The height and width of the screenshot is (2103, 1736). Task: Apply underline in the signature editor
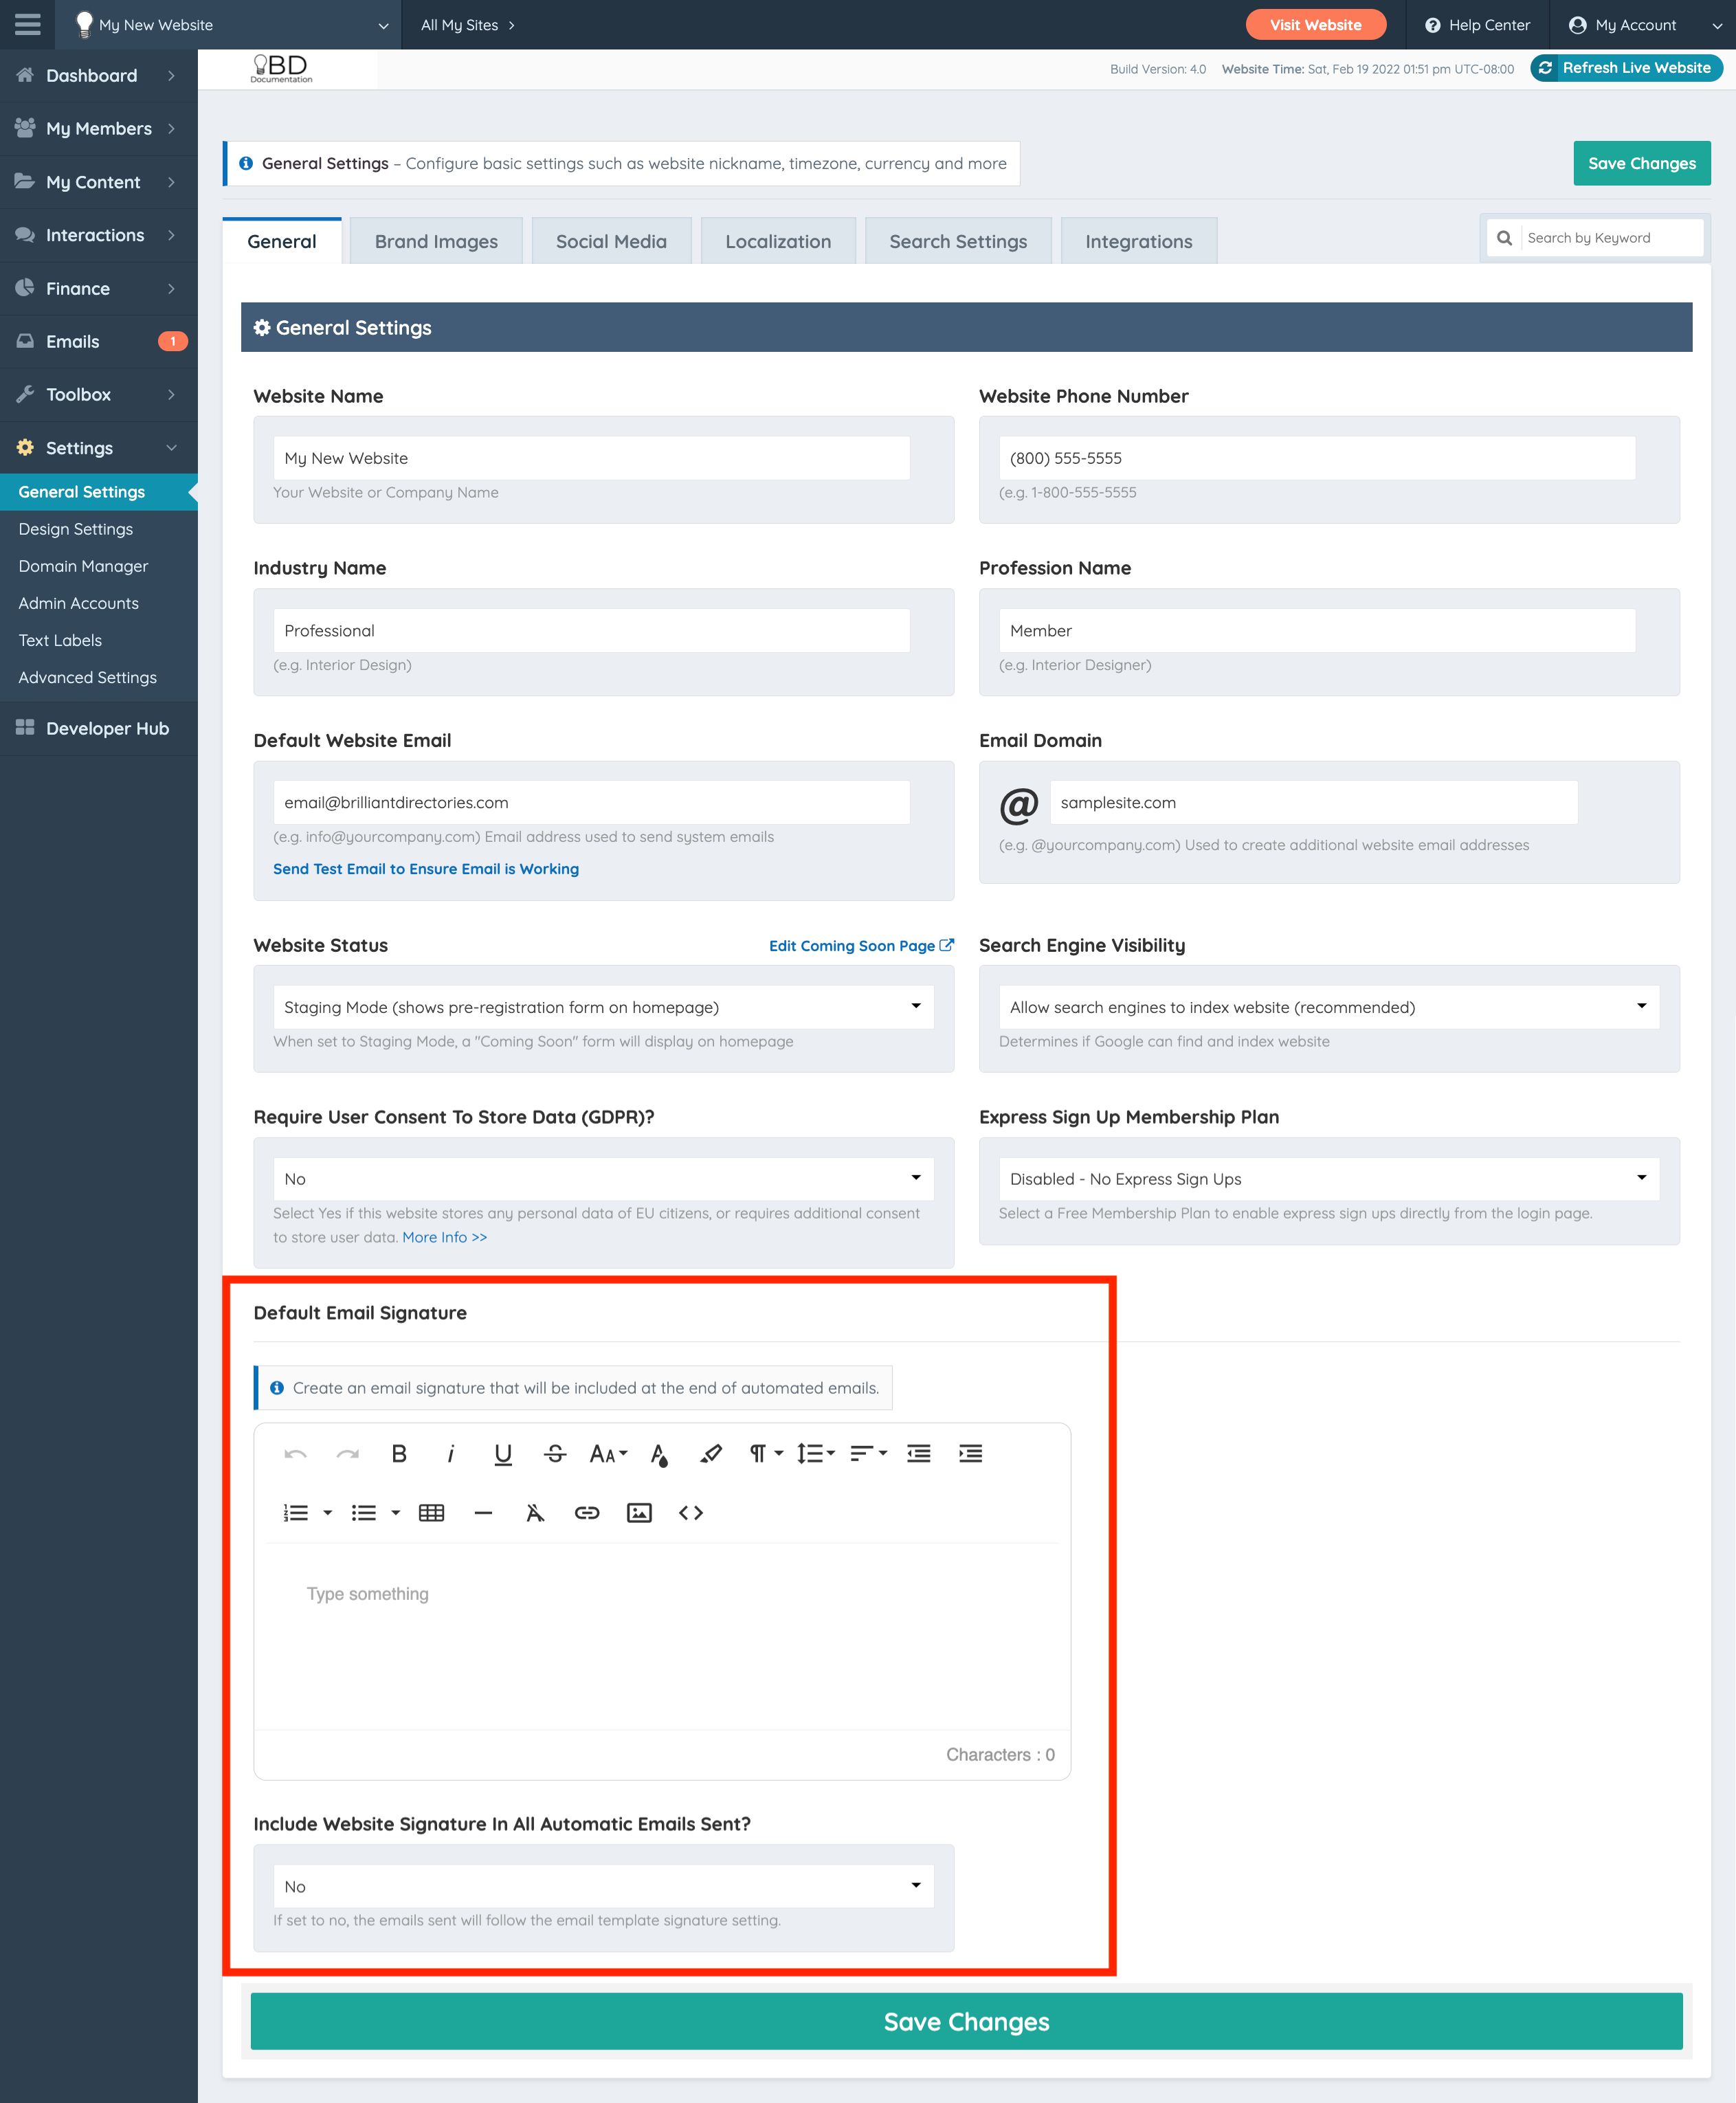coord(503,1454)
